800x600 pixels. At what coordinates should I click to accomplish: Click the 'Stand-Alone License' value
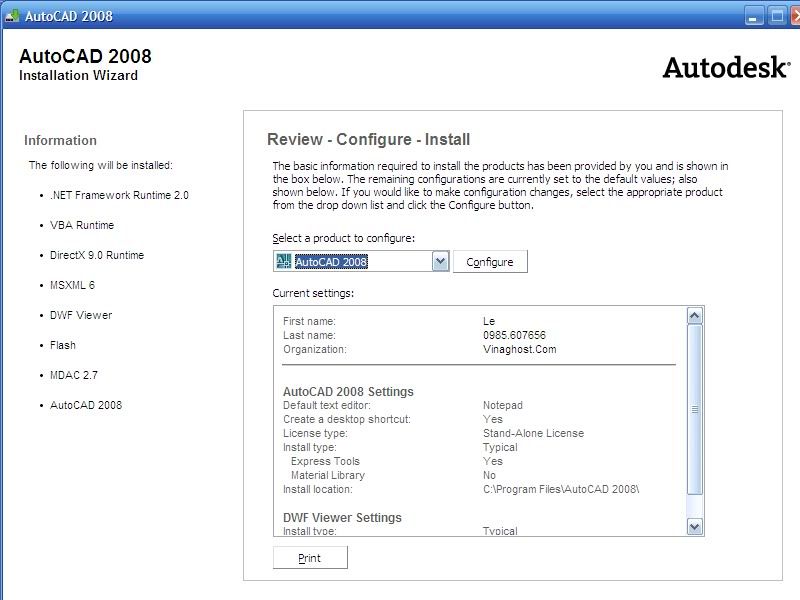533,433
